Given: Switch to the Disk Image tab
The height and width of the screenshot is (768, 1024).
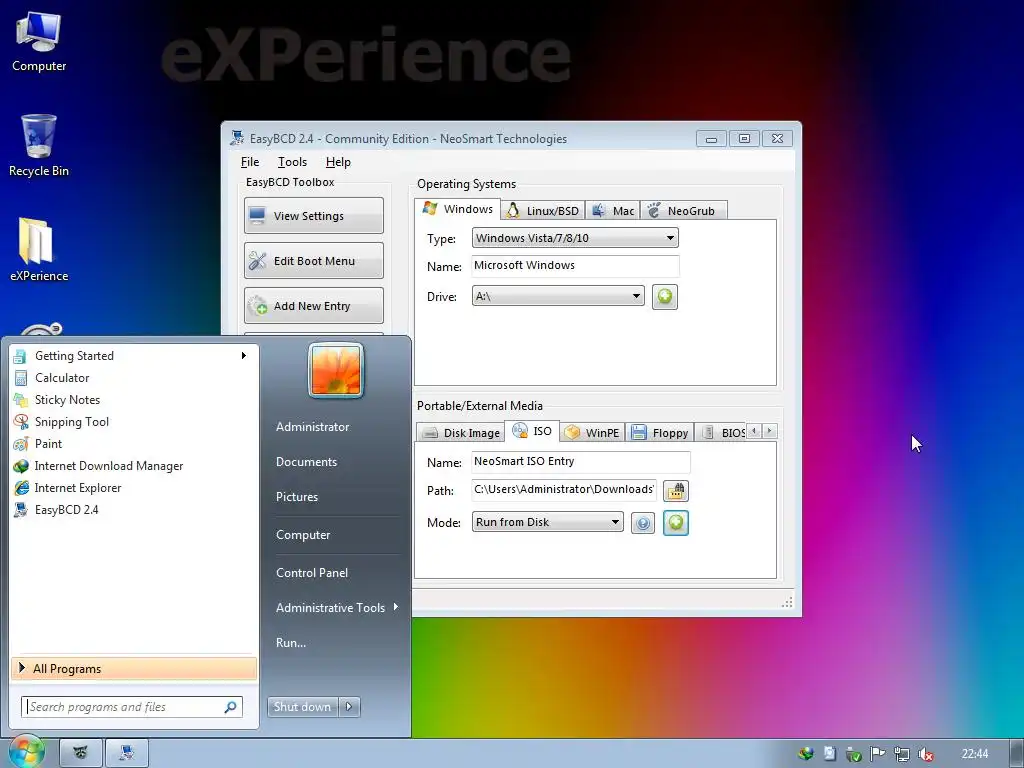Looking at the screenshot, I should 460,433.
